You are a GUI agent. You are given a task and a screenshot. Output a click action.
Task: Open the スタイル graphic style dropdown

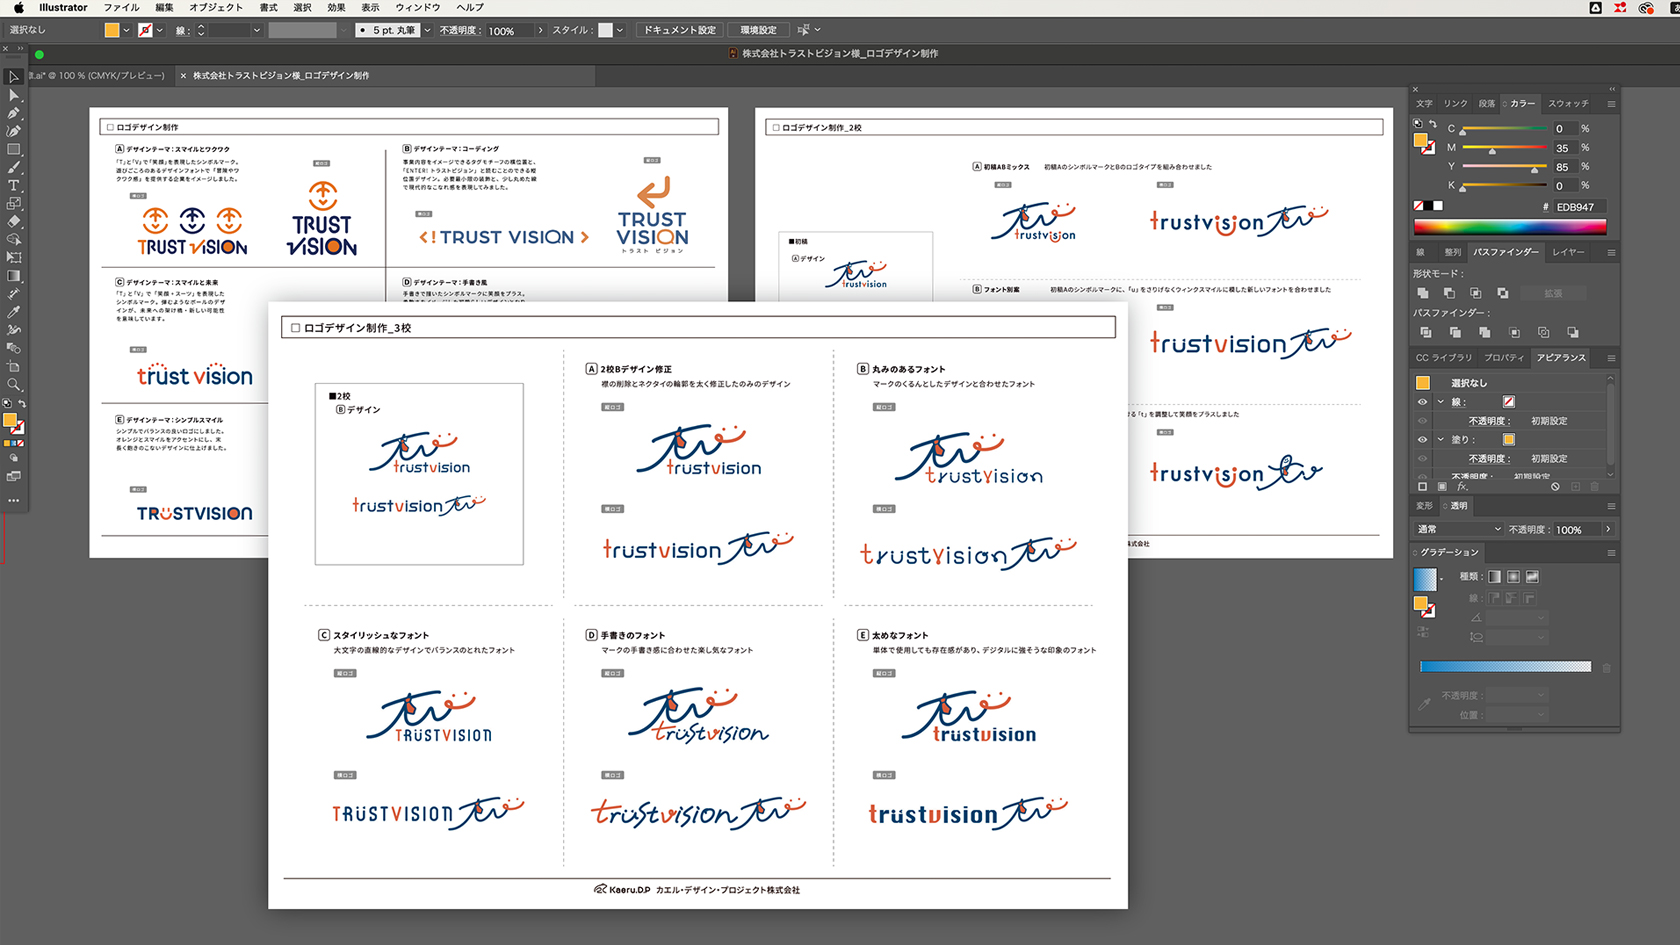[x=620, y=30]
